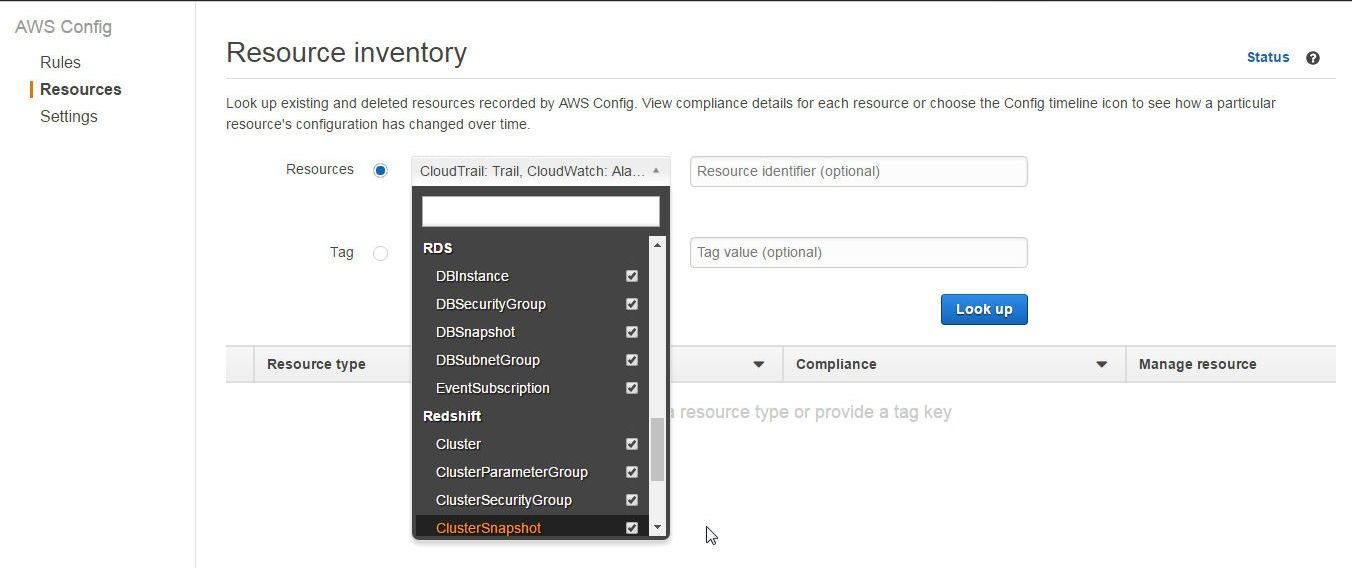Uncheck the DBInstance checkbox
1352x568 pixels.
(632, 276)
